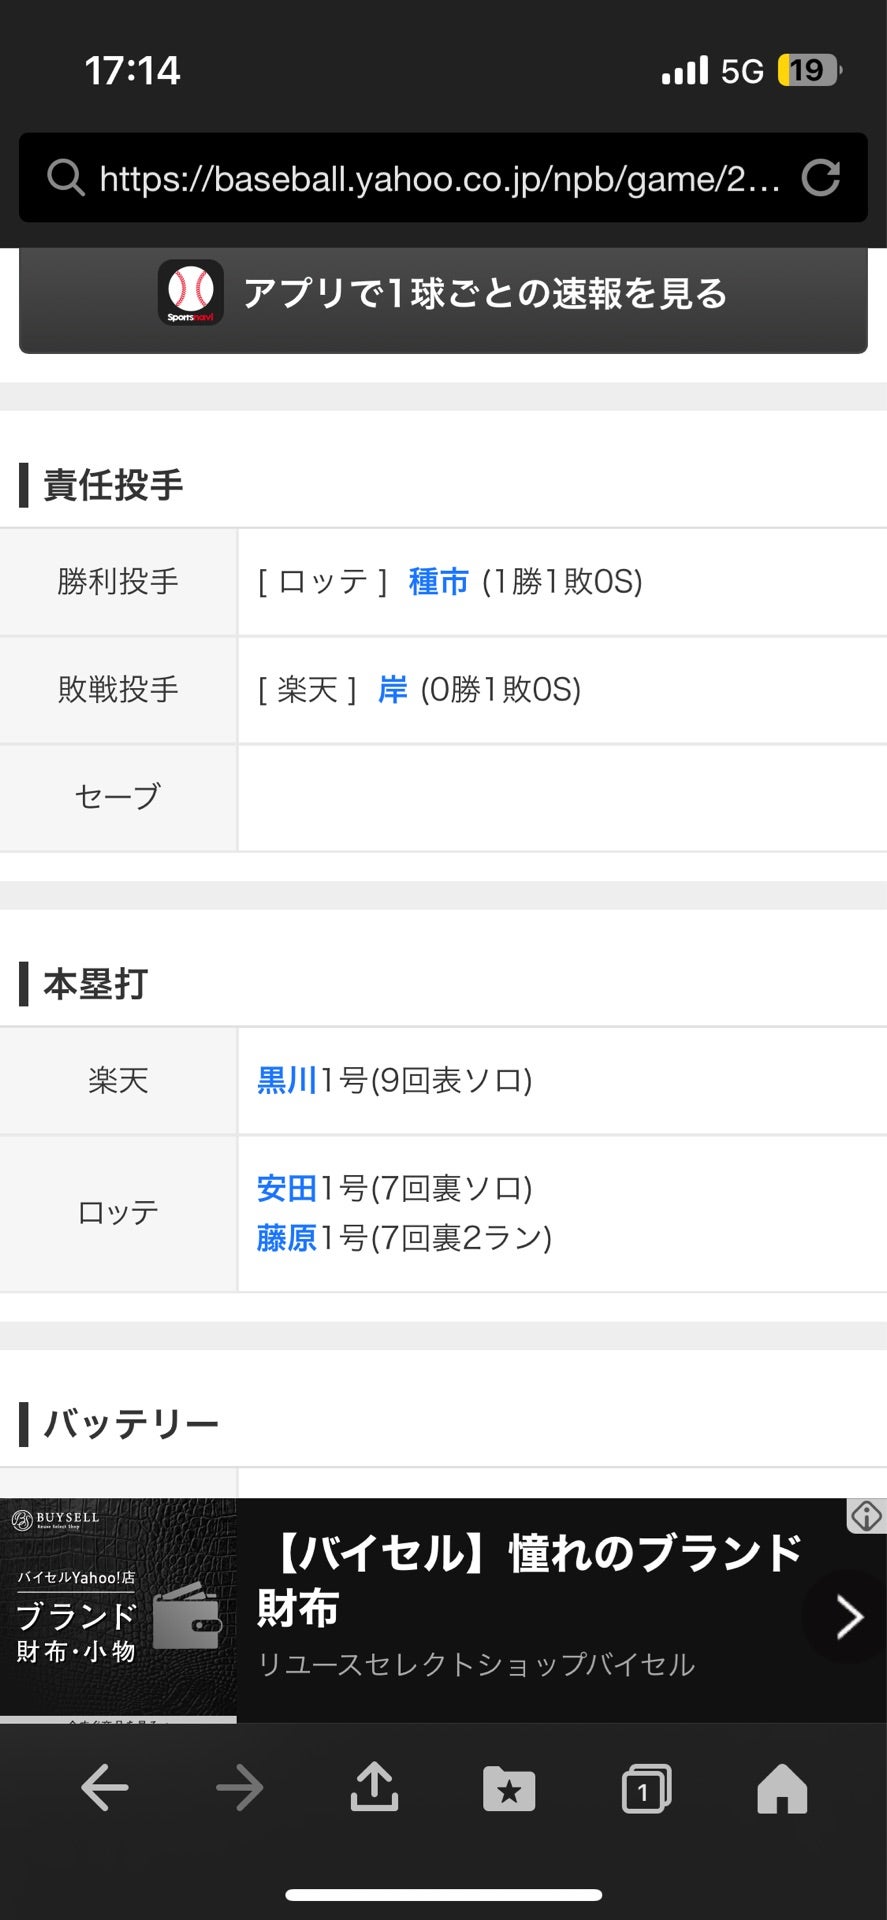Open app banner for pitch-by-pitch updates
The height and width of the screenshot is (1920, 887).
485,294
